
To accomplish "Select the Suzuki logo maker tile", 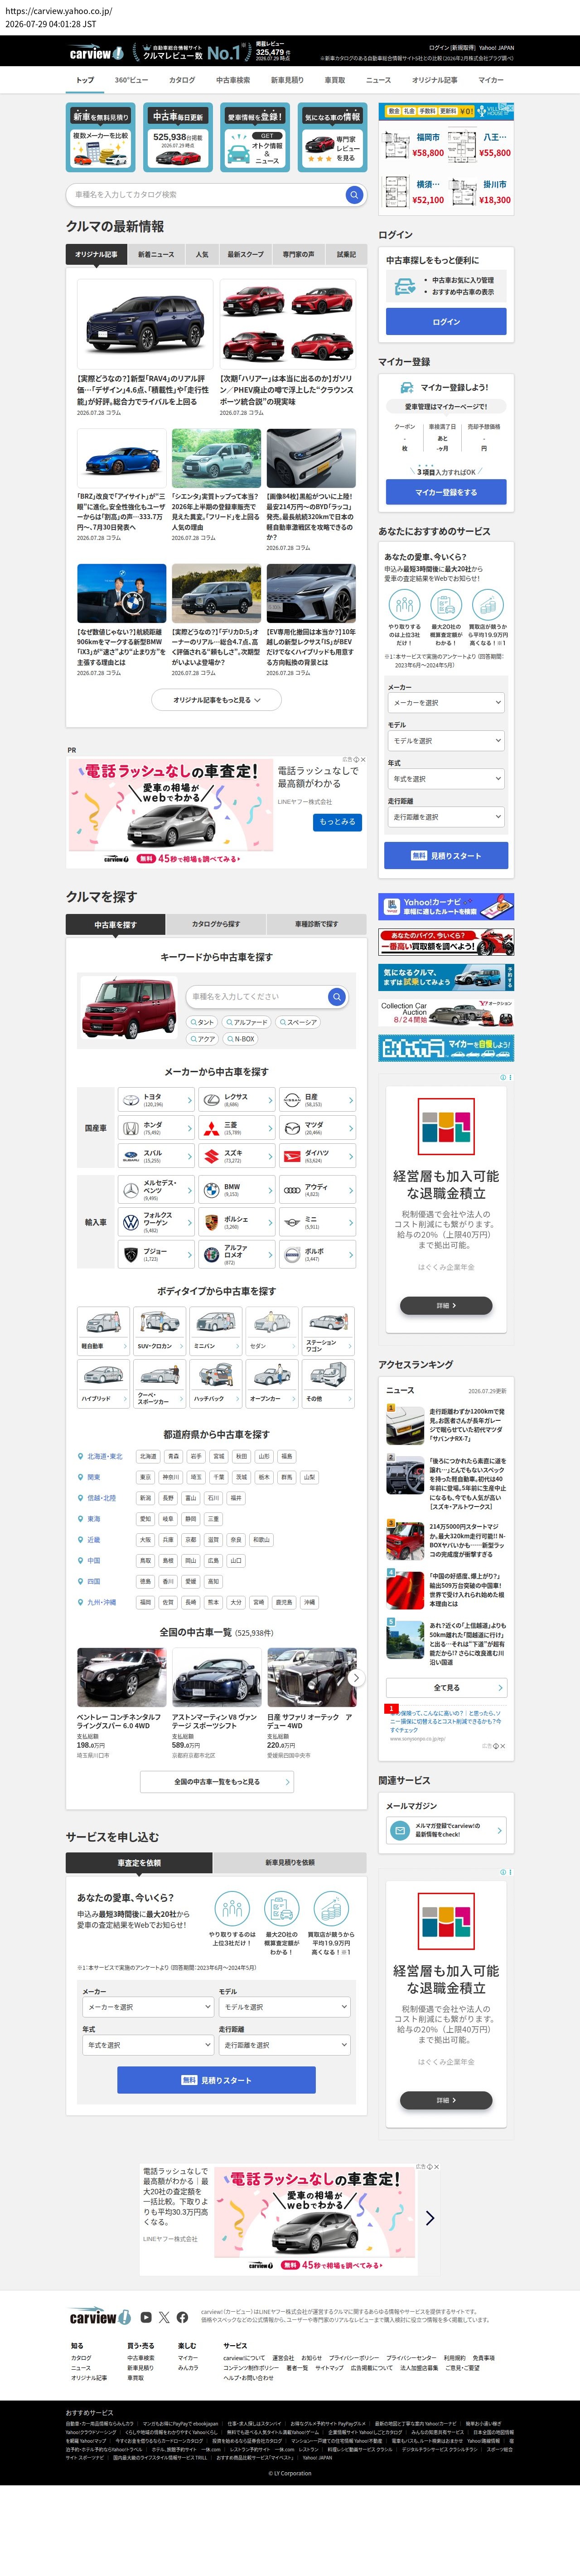I will (236, 1156).
